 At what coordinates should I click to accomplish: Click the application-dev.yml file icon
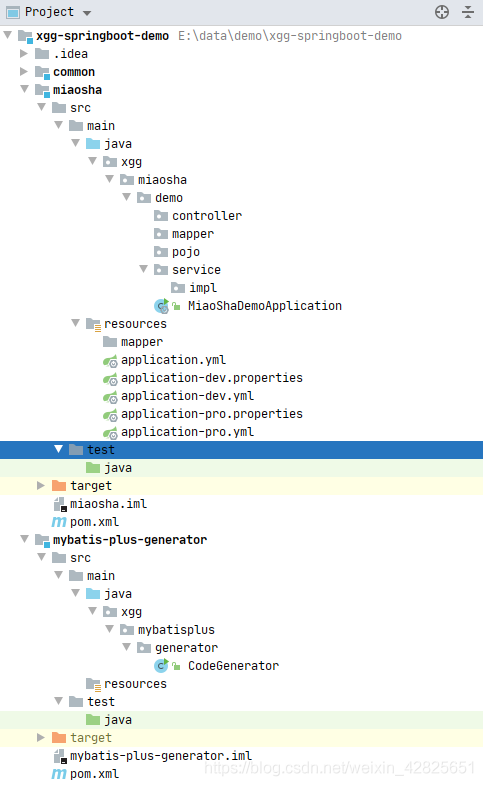pyautogui.click(x=110, y=397)
